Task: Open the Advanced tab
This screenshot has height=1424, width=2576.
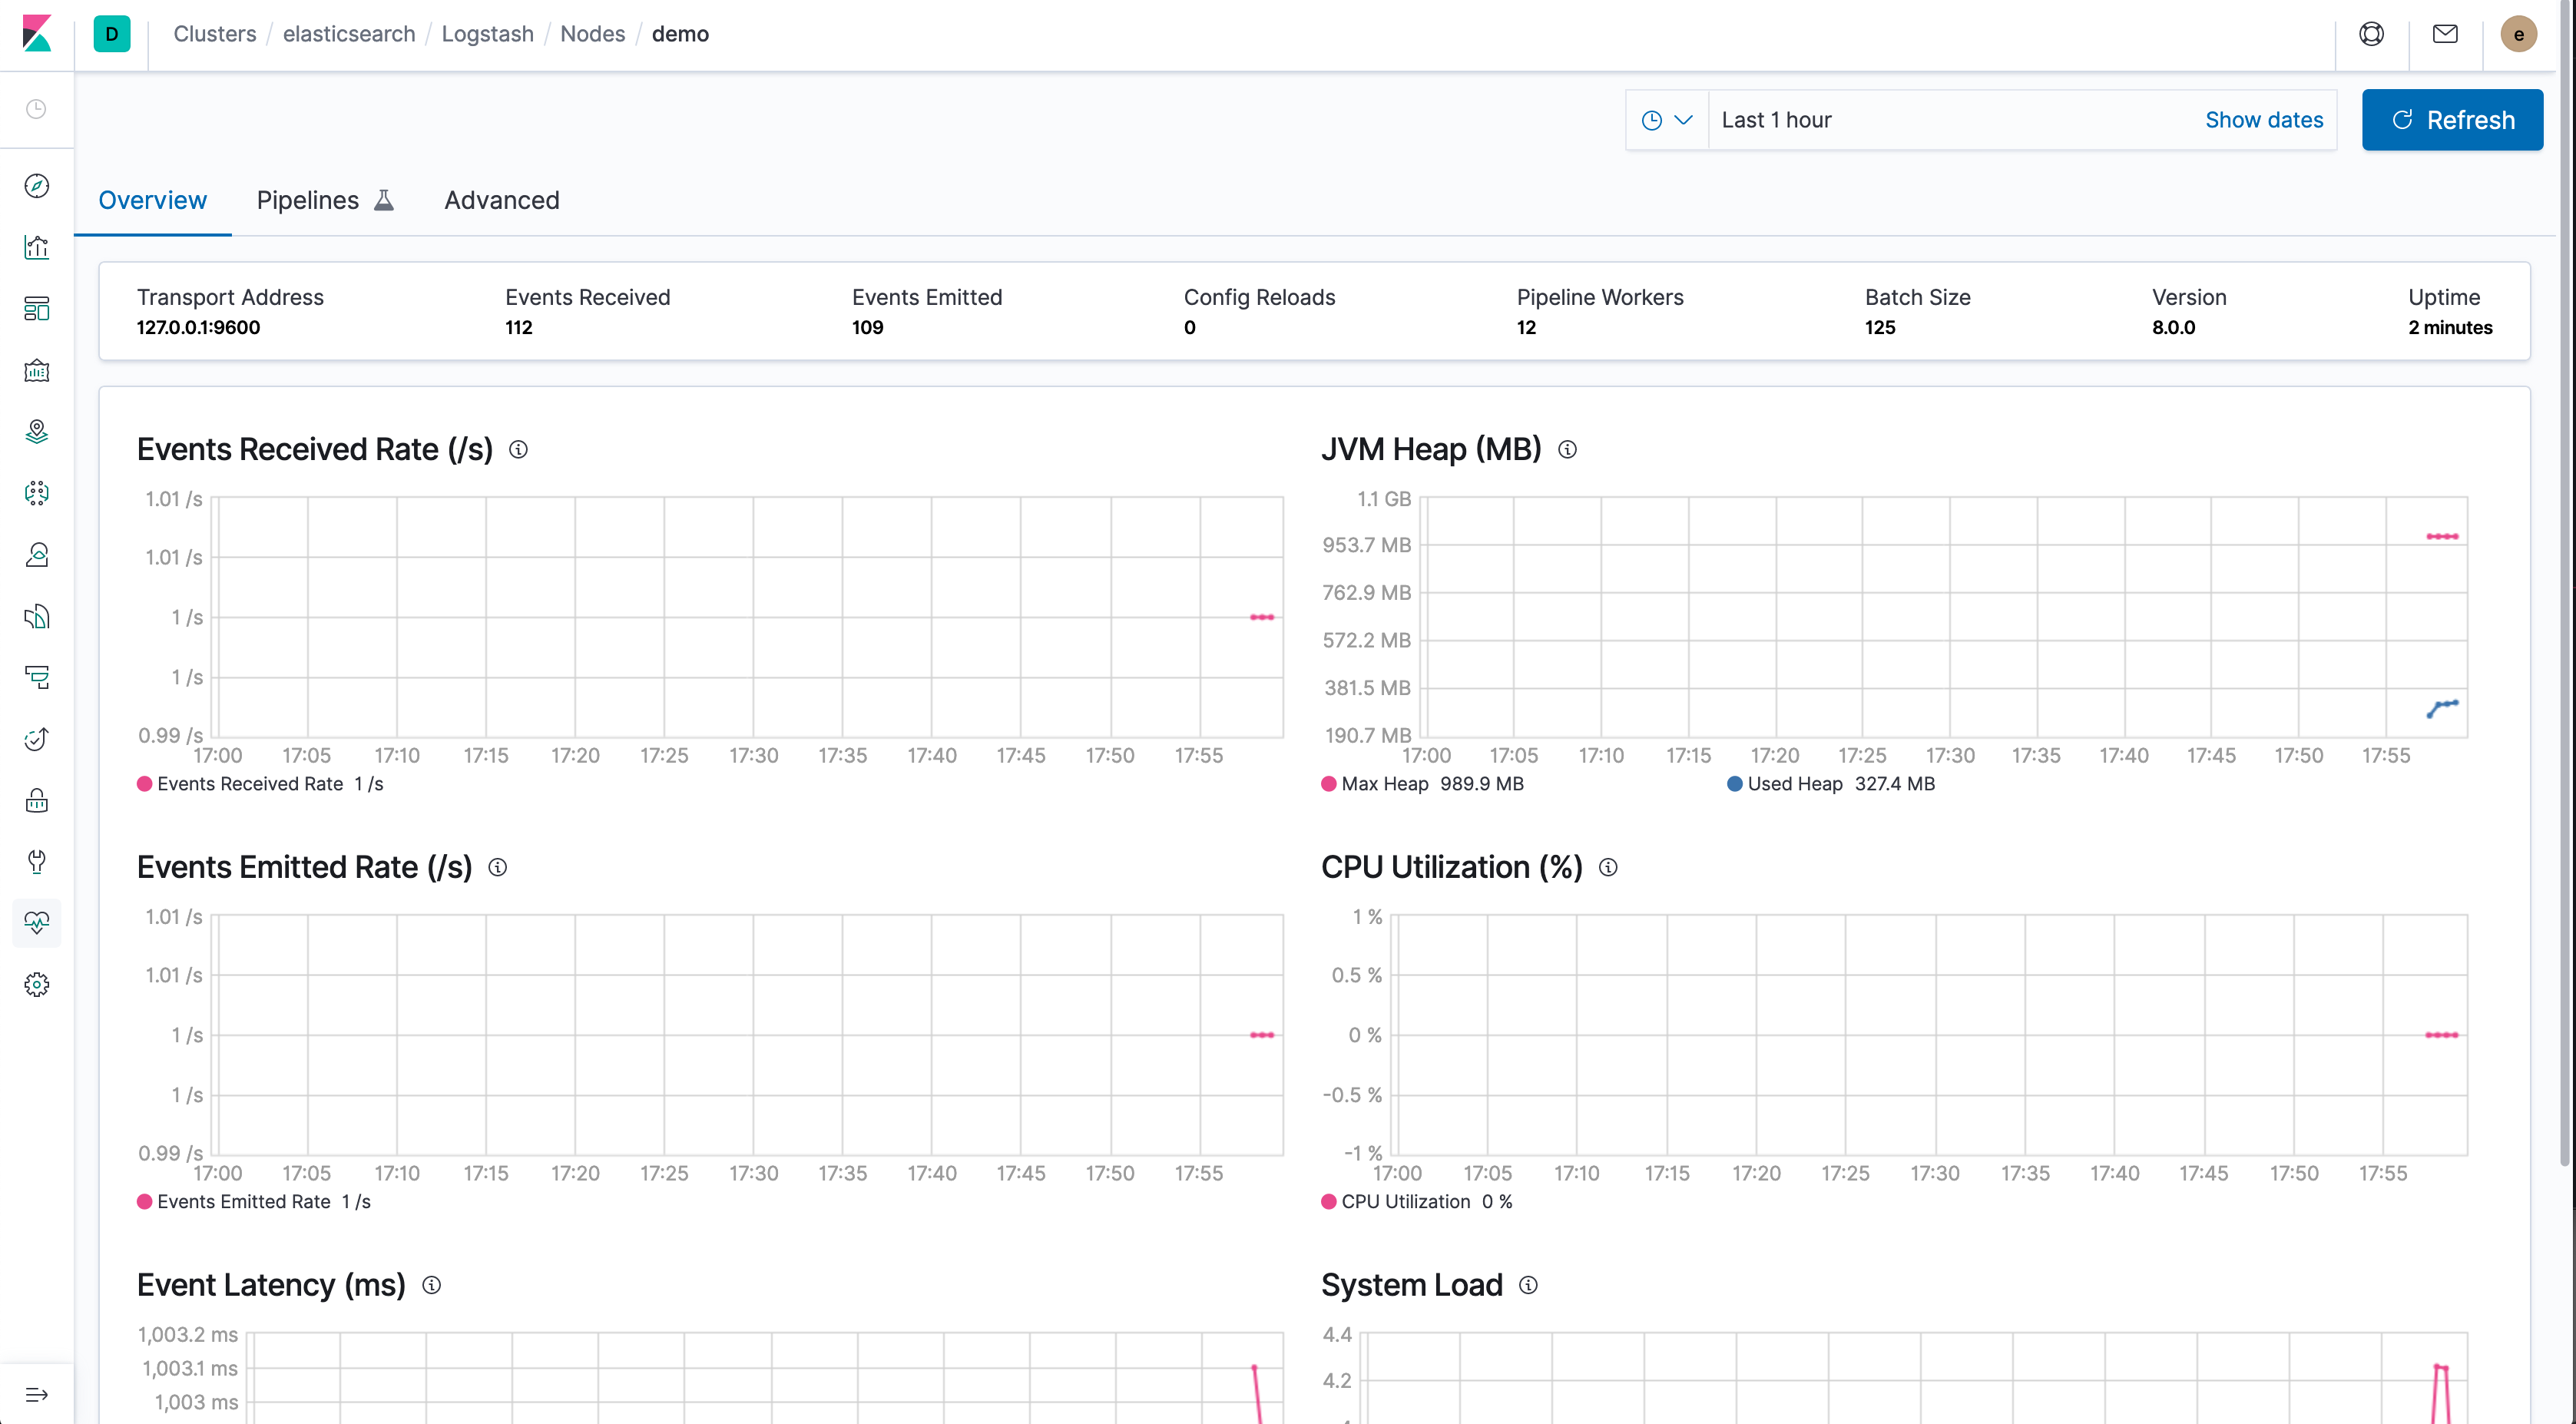Action: point(502,200)
